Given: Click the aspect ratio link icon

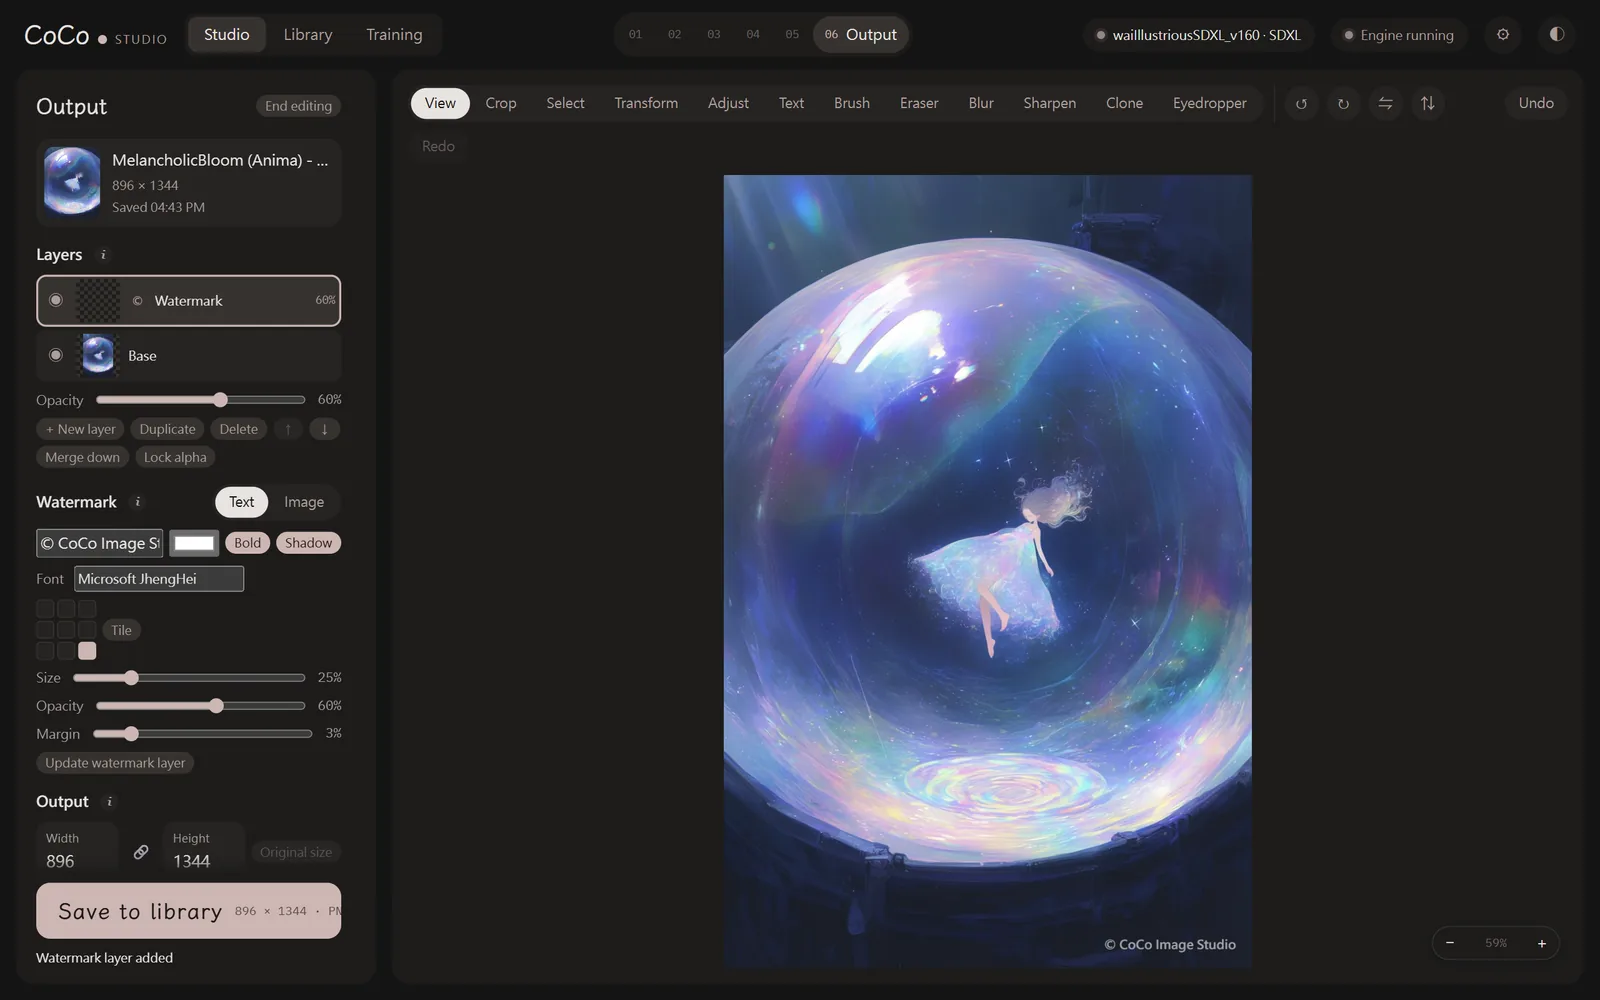Looking at the screenshot, I should [x=141, y=852].
